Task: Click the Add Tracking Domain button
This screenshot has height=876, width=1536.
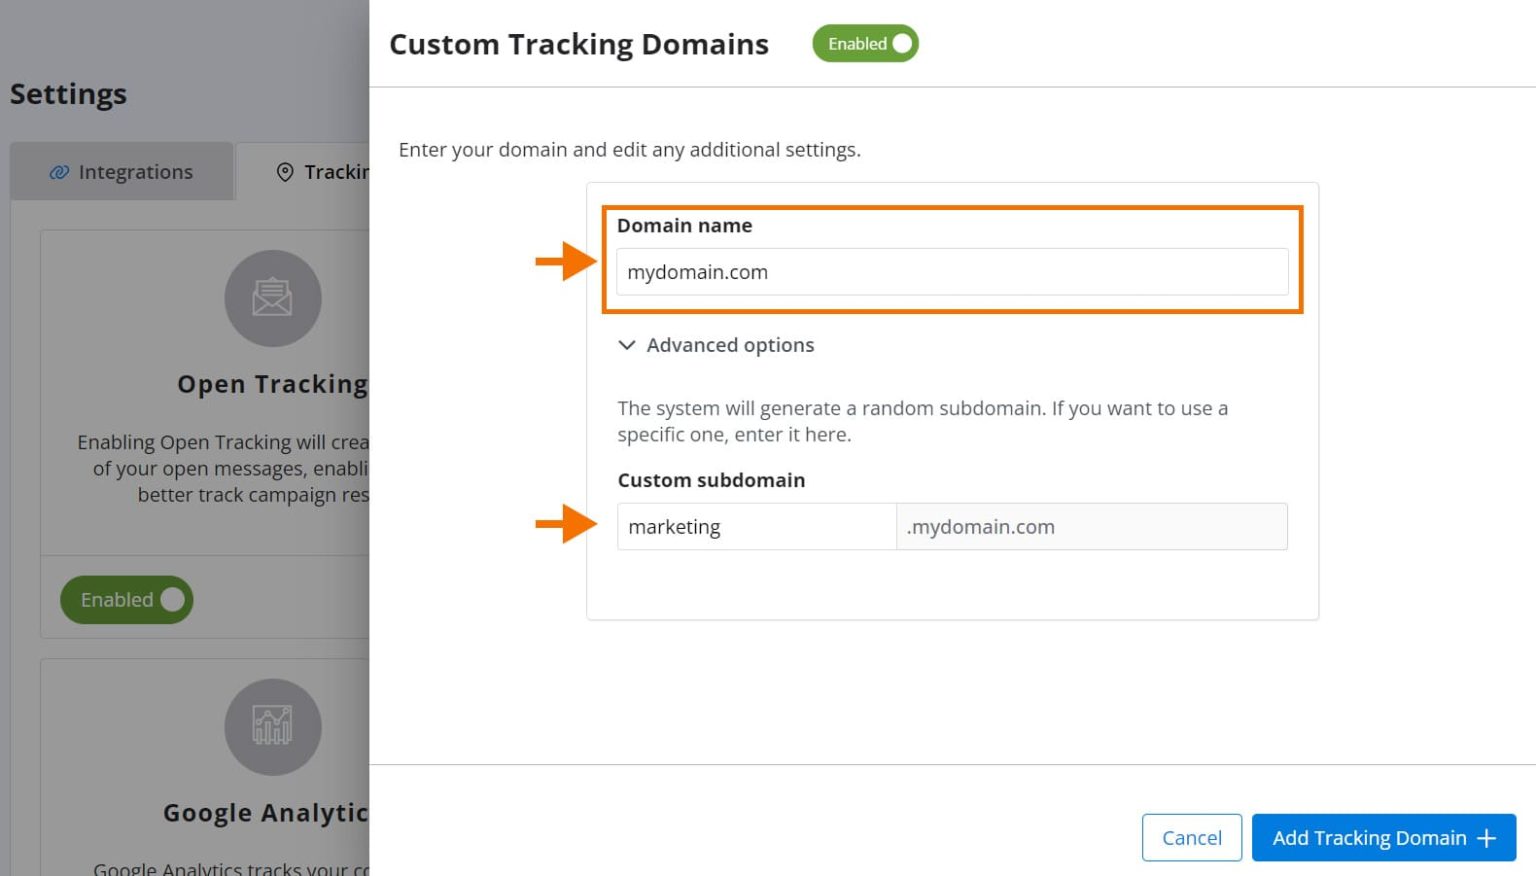Action: [x=1383, y=838]
